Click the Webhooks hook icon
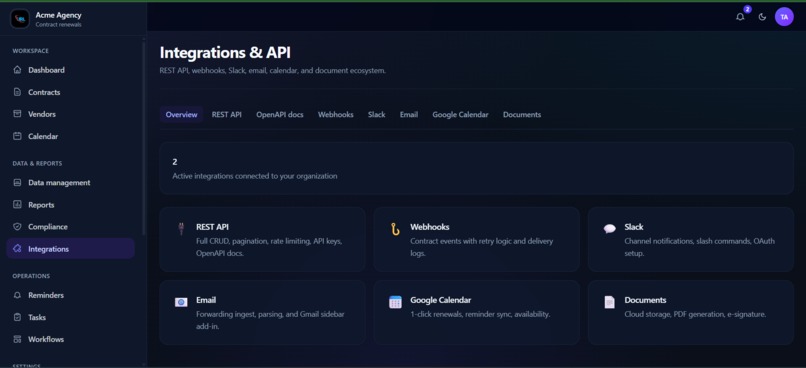The width and height of the screenshot is (806, 368). (395, 229)
